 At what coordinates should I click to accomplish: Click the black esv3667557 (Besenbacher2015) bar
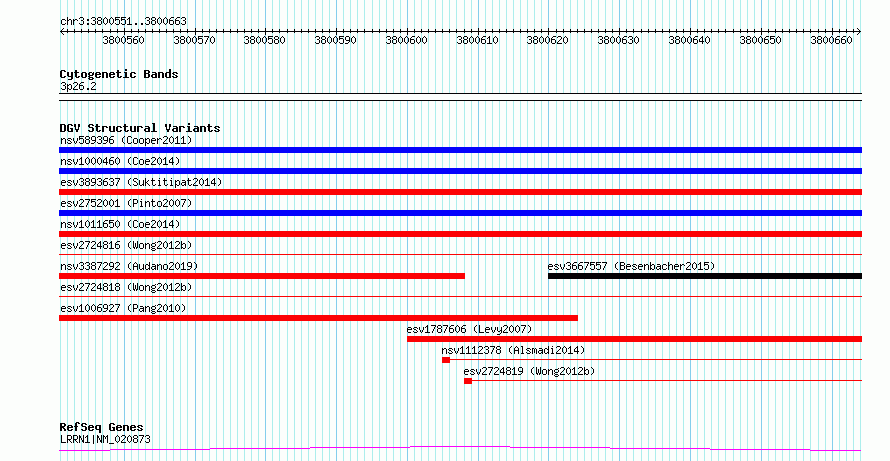point(705,276)
